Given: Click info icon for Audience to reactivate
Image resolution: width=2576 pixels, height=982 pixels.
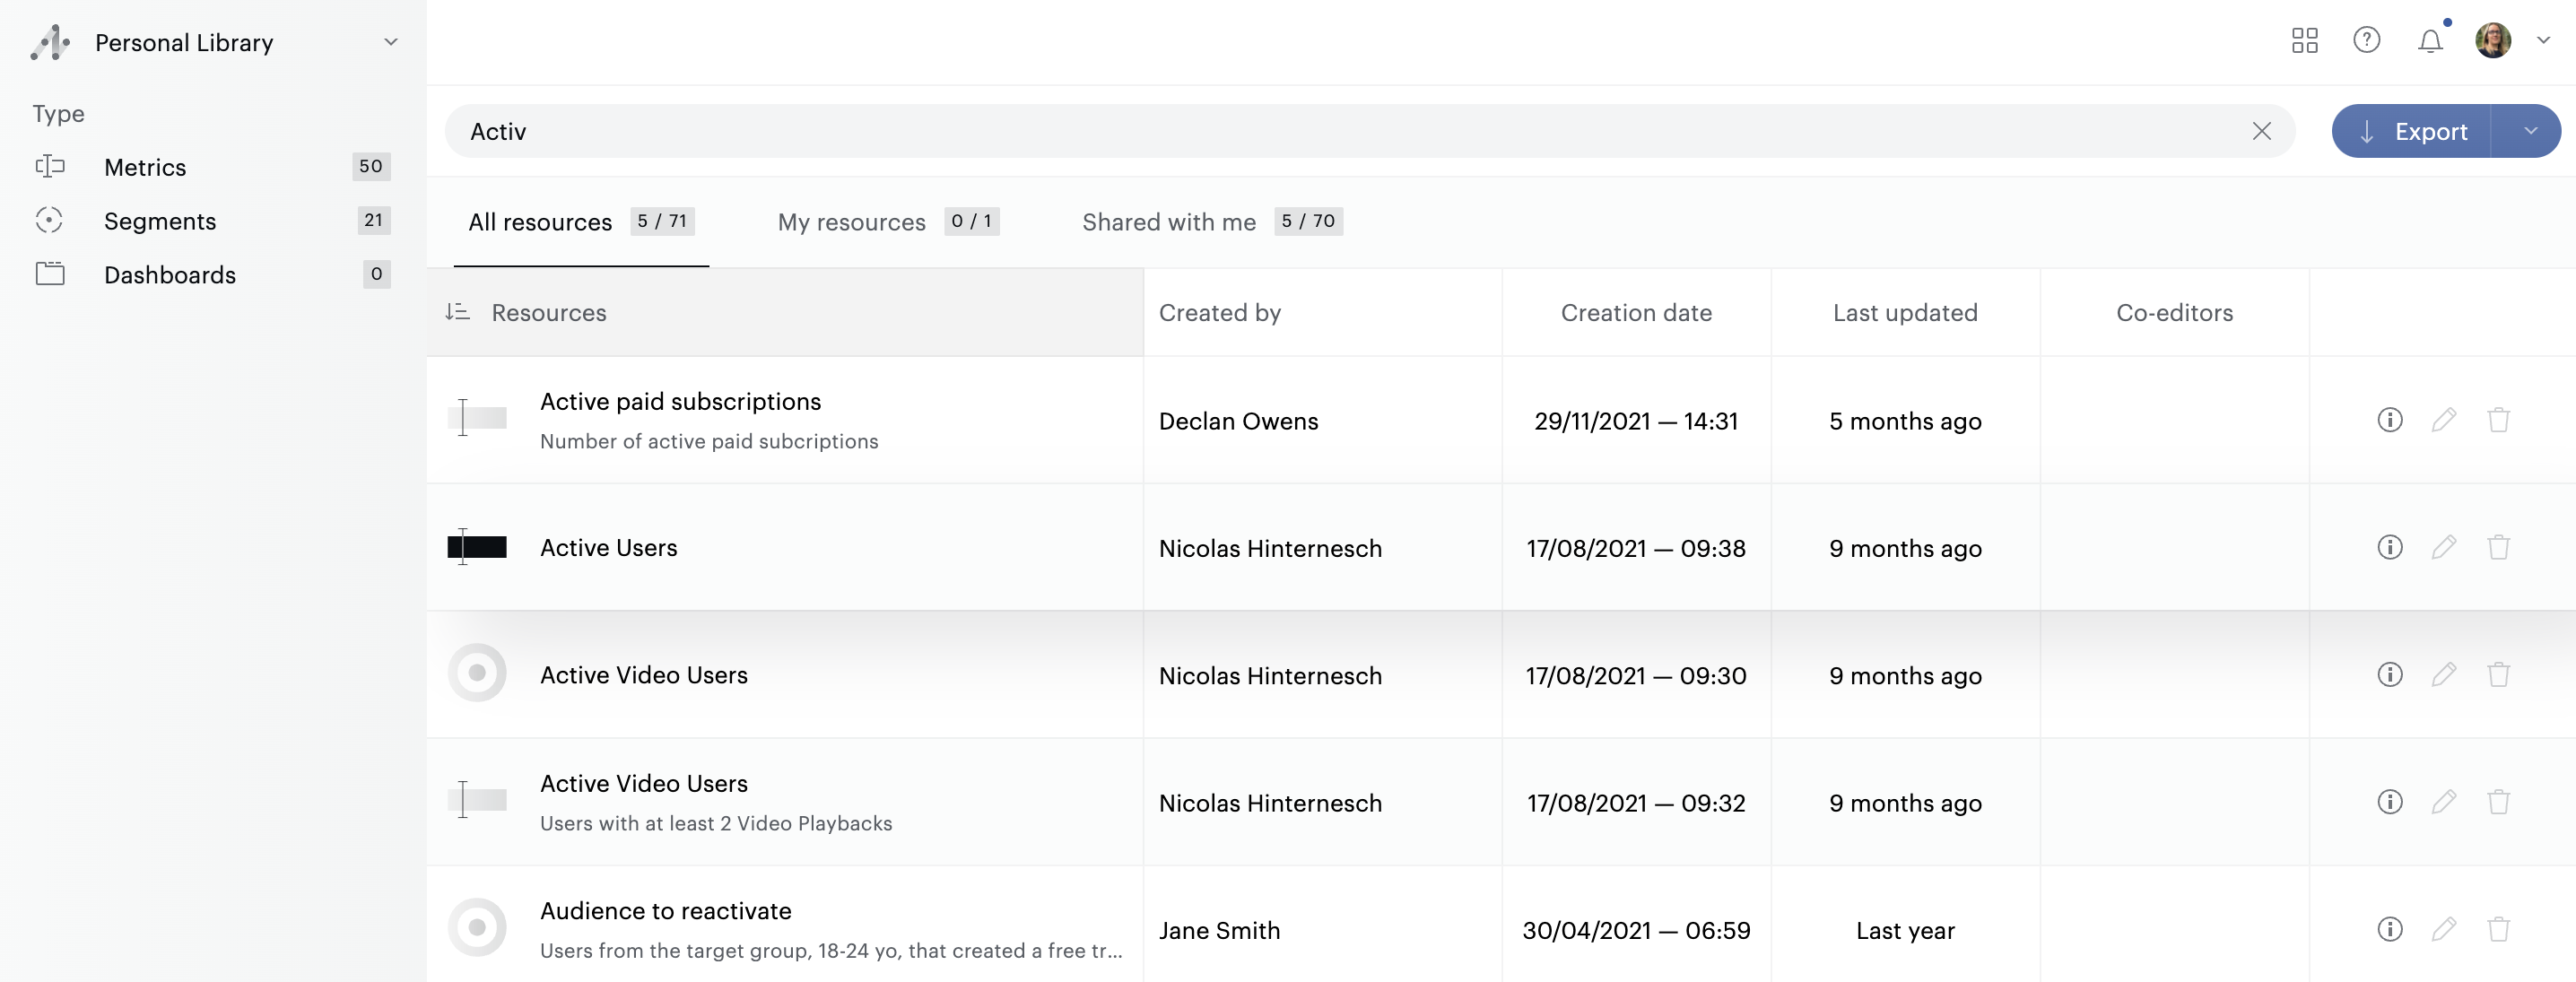Looking at the screenshot, I should [x=2389, y=929].
